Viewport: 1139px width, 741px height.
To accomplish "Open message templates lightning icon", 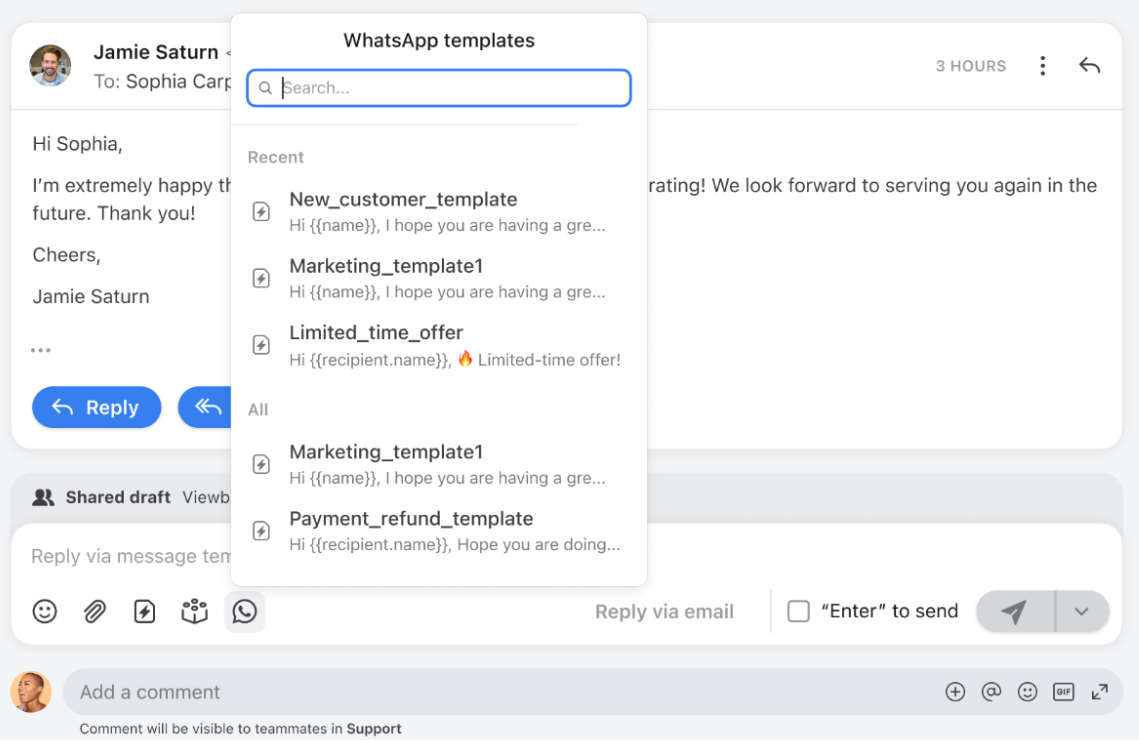I will click(x=145, y=612).
